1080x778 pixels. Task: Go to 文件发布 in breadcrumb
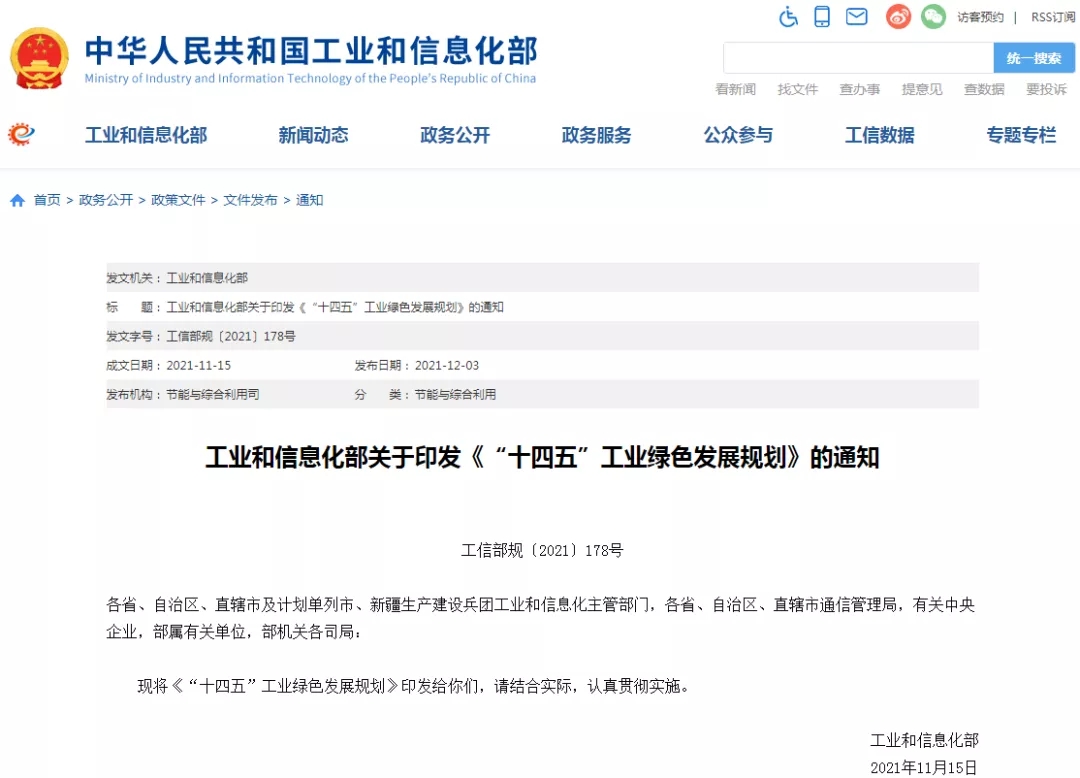click(x=251, y=200)
